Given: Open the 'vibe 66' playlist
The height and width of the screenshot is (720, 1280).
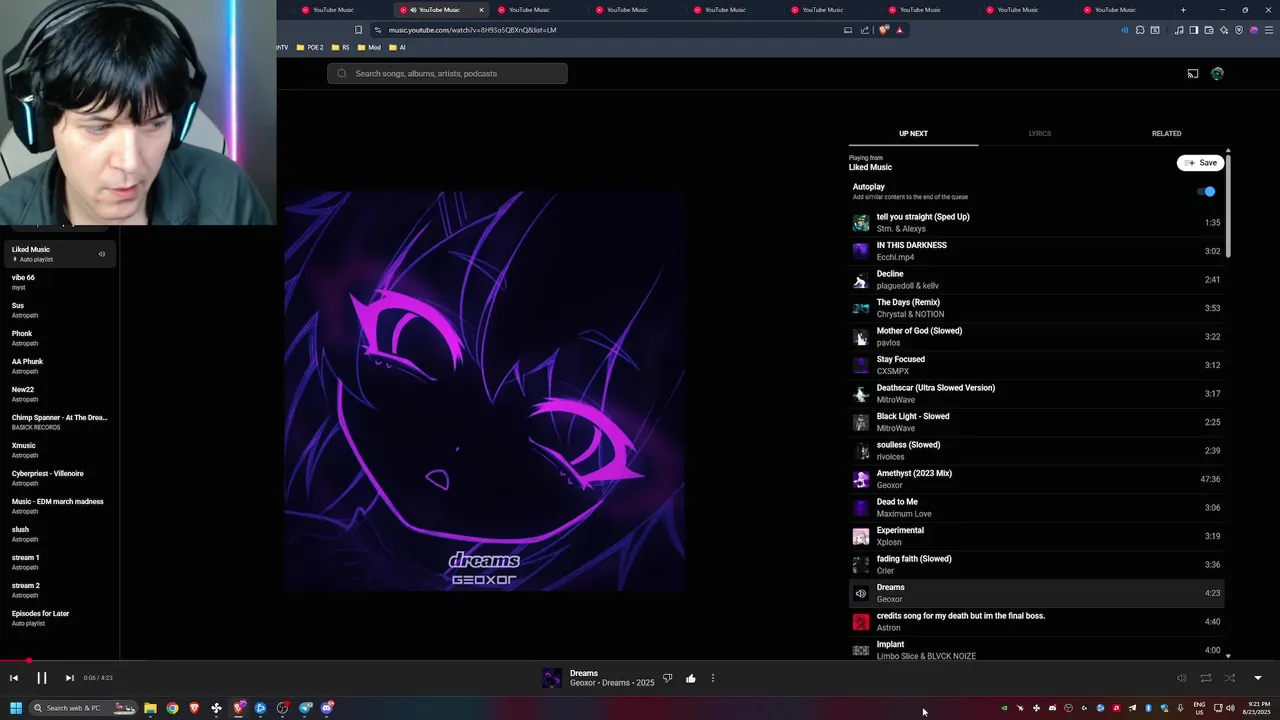Looking at the screenshot, I should click(60, 282).
